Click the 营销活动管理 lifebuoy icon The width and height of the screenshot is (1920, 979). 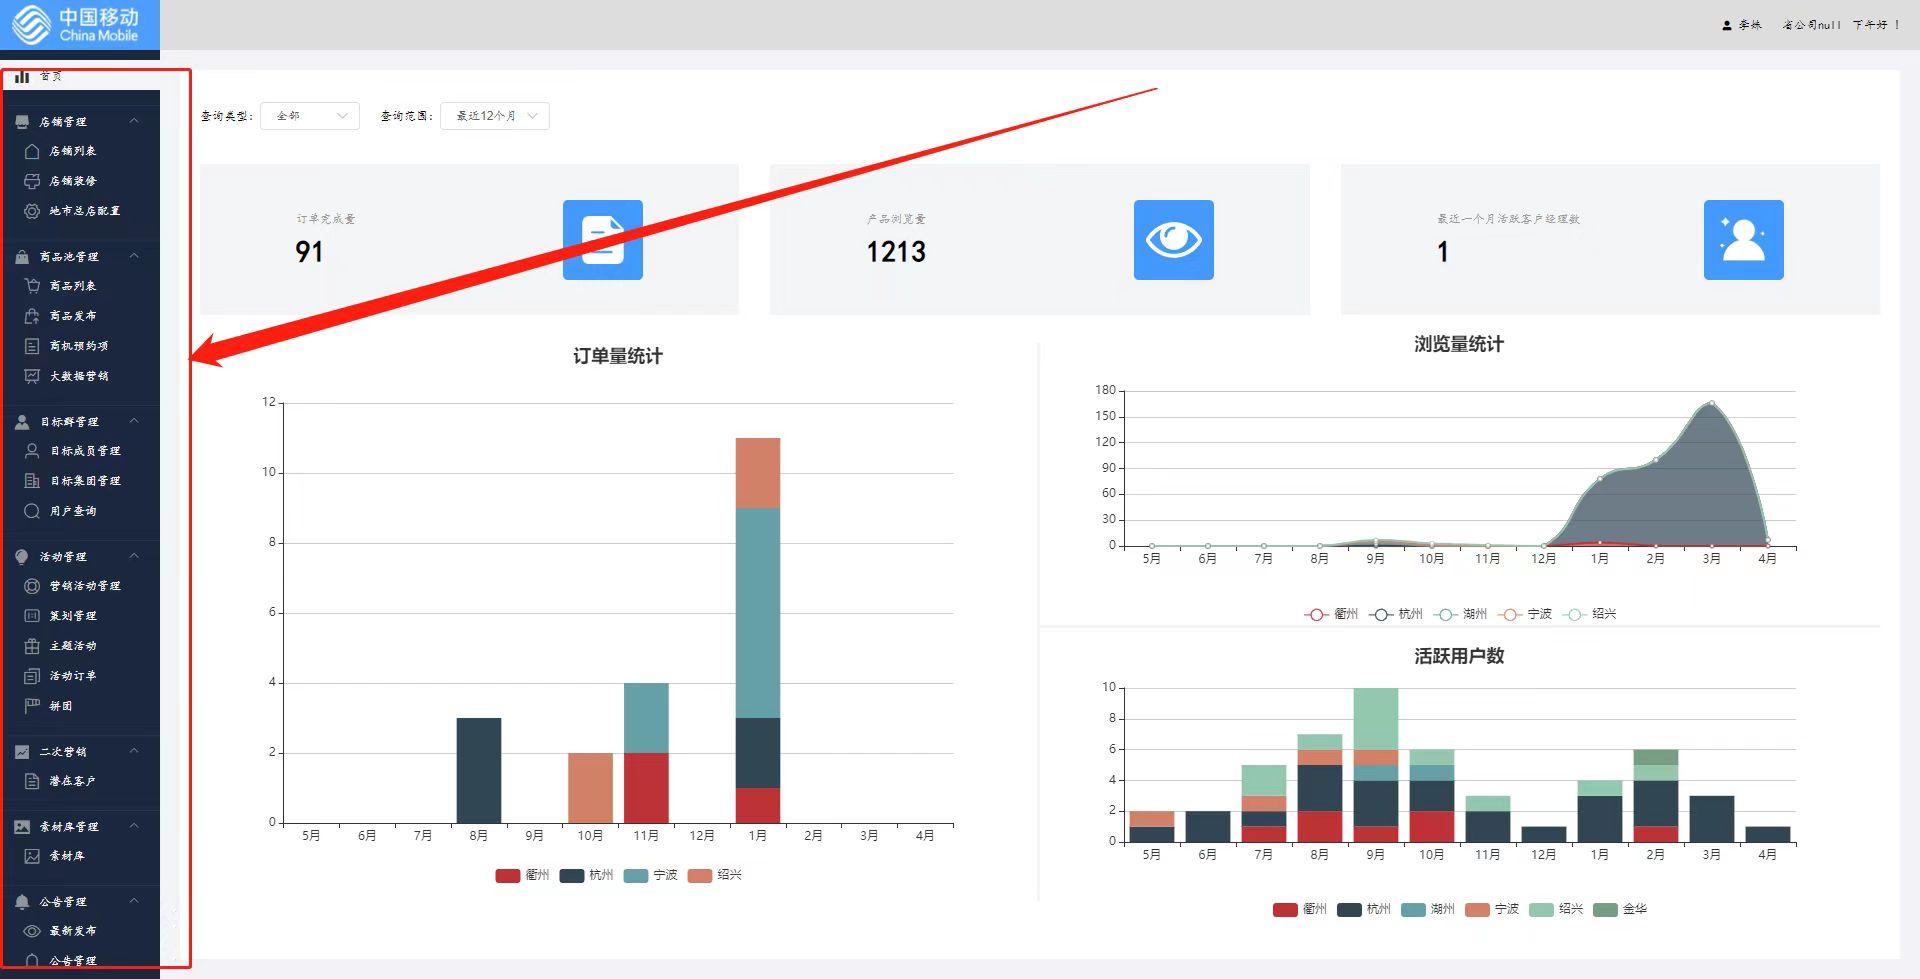point(32,586)
